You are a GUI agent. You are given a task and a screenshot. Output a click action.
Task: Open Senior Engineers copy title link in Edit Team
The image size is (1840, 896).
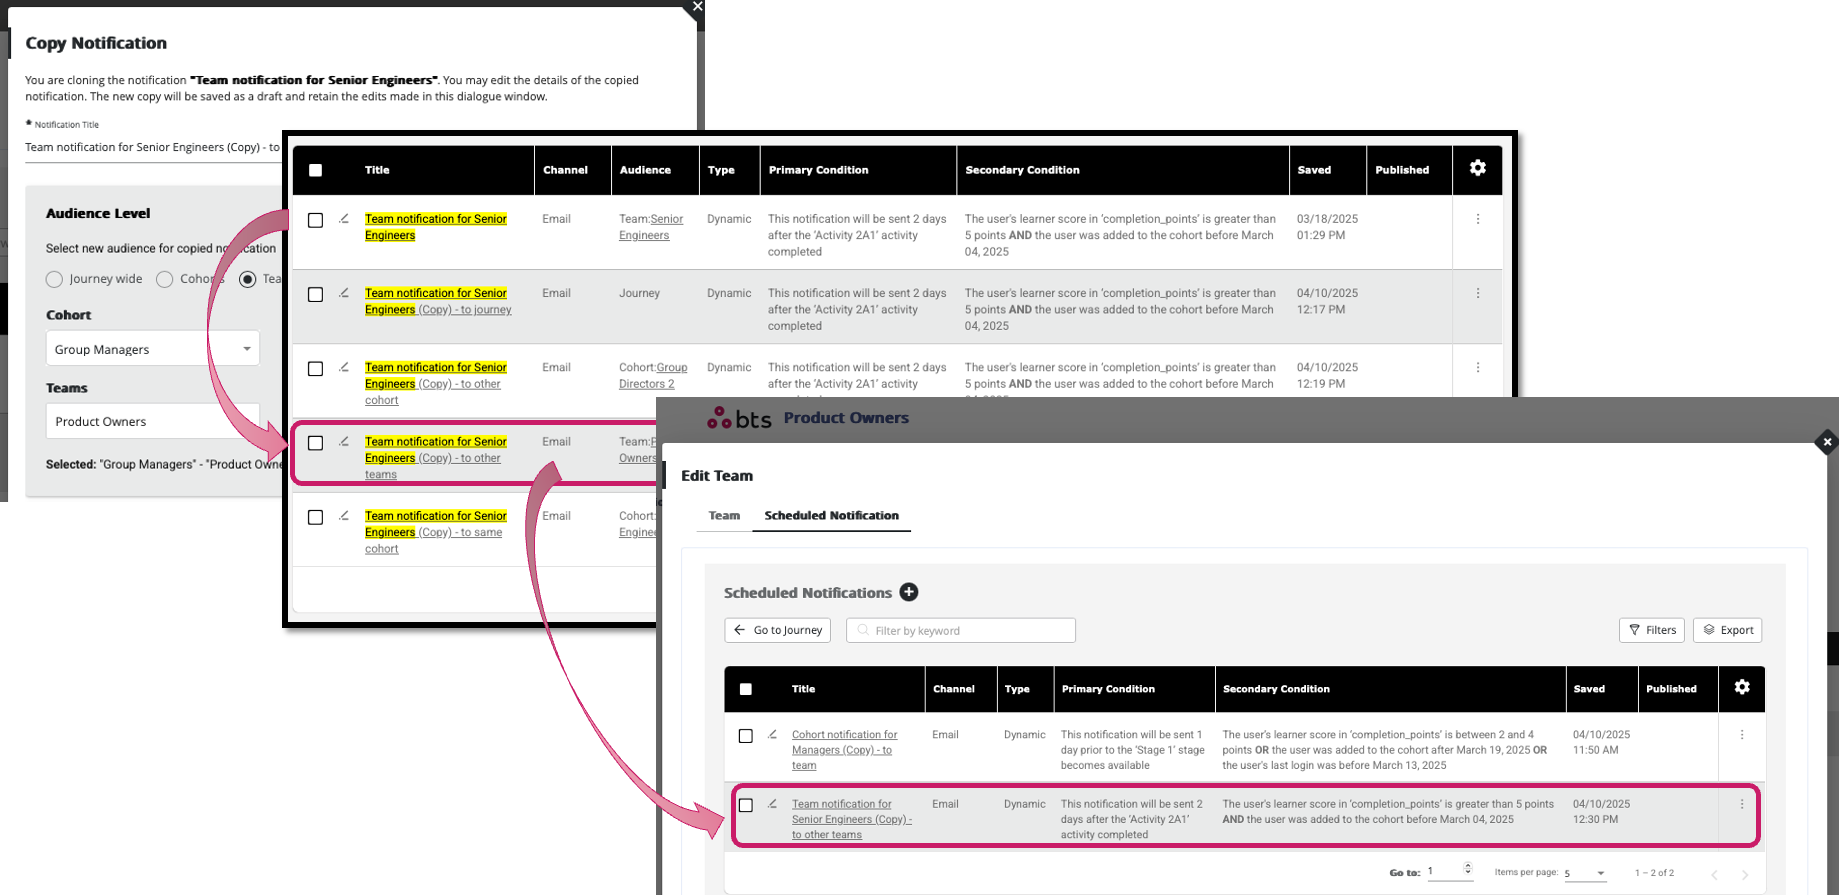pyautogui.click(x=851, y=819)
